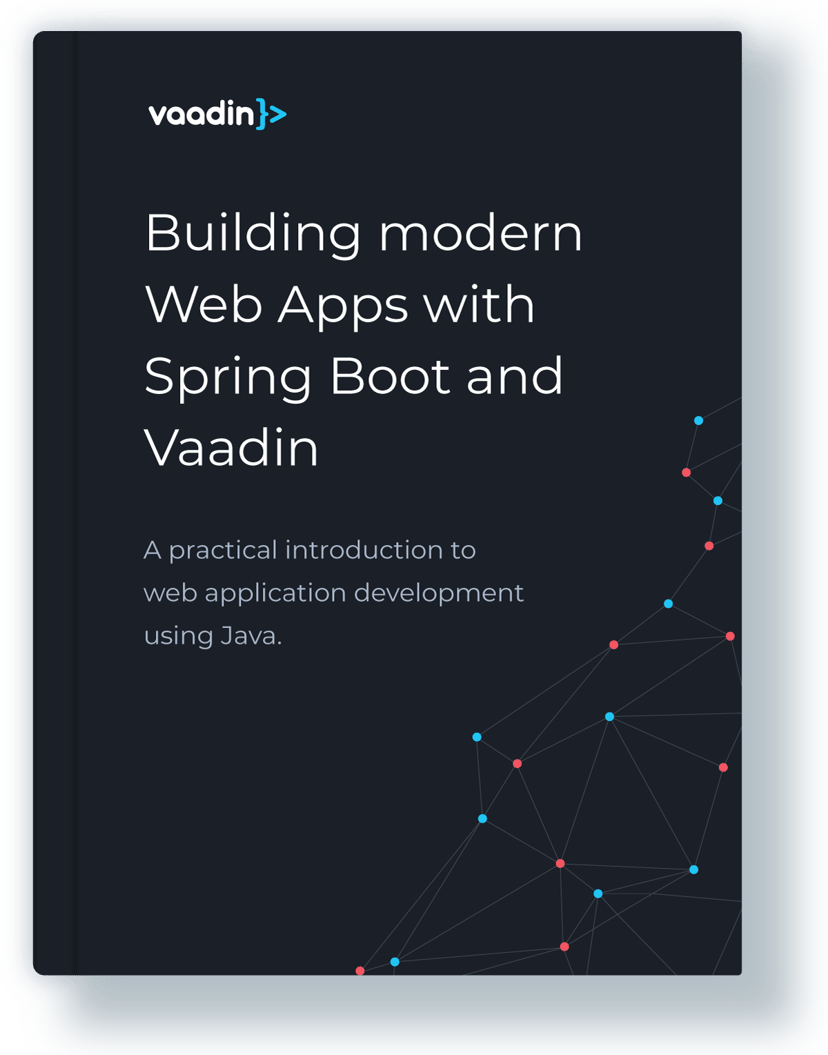The image size is (828, 1055).
Task: Select the Vaadin chevron symbol
Action: click(270, 114)
